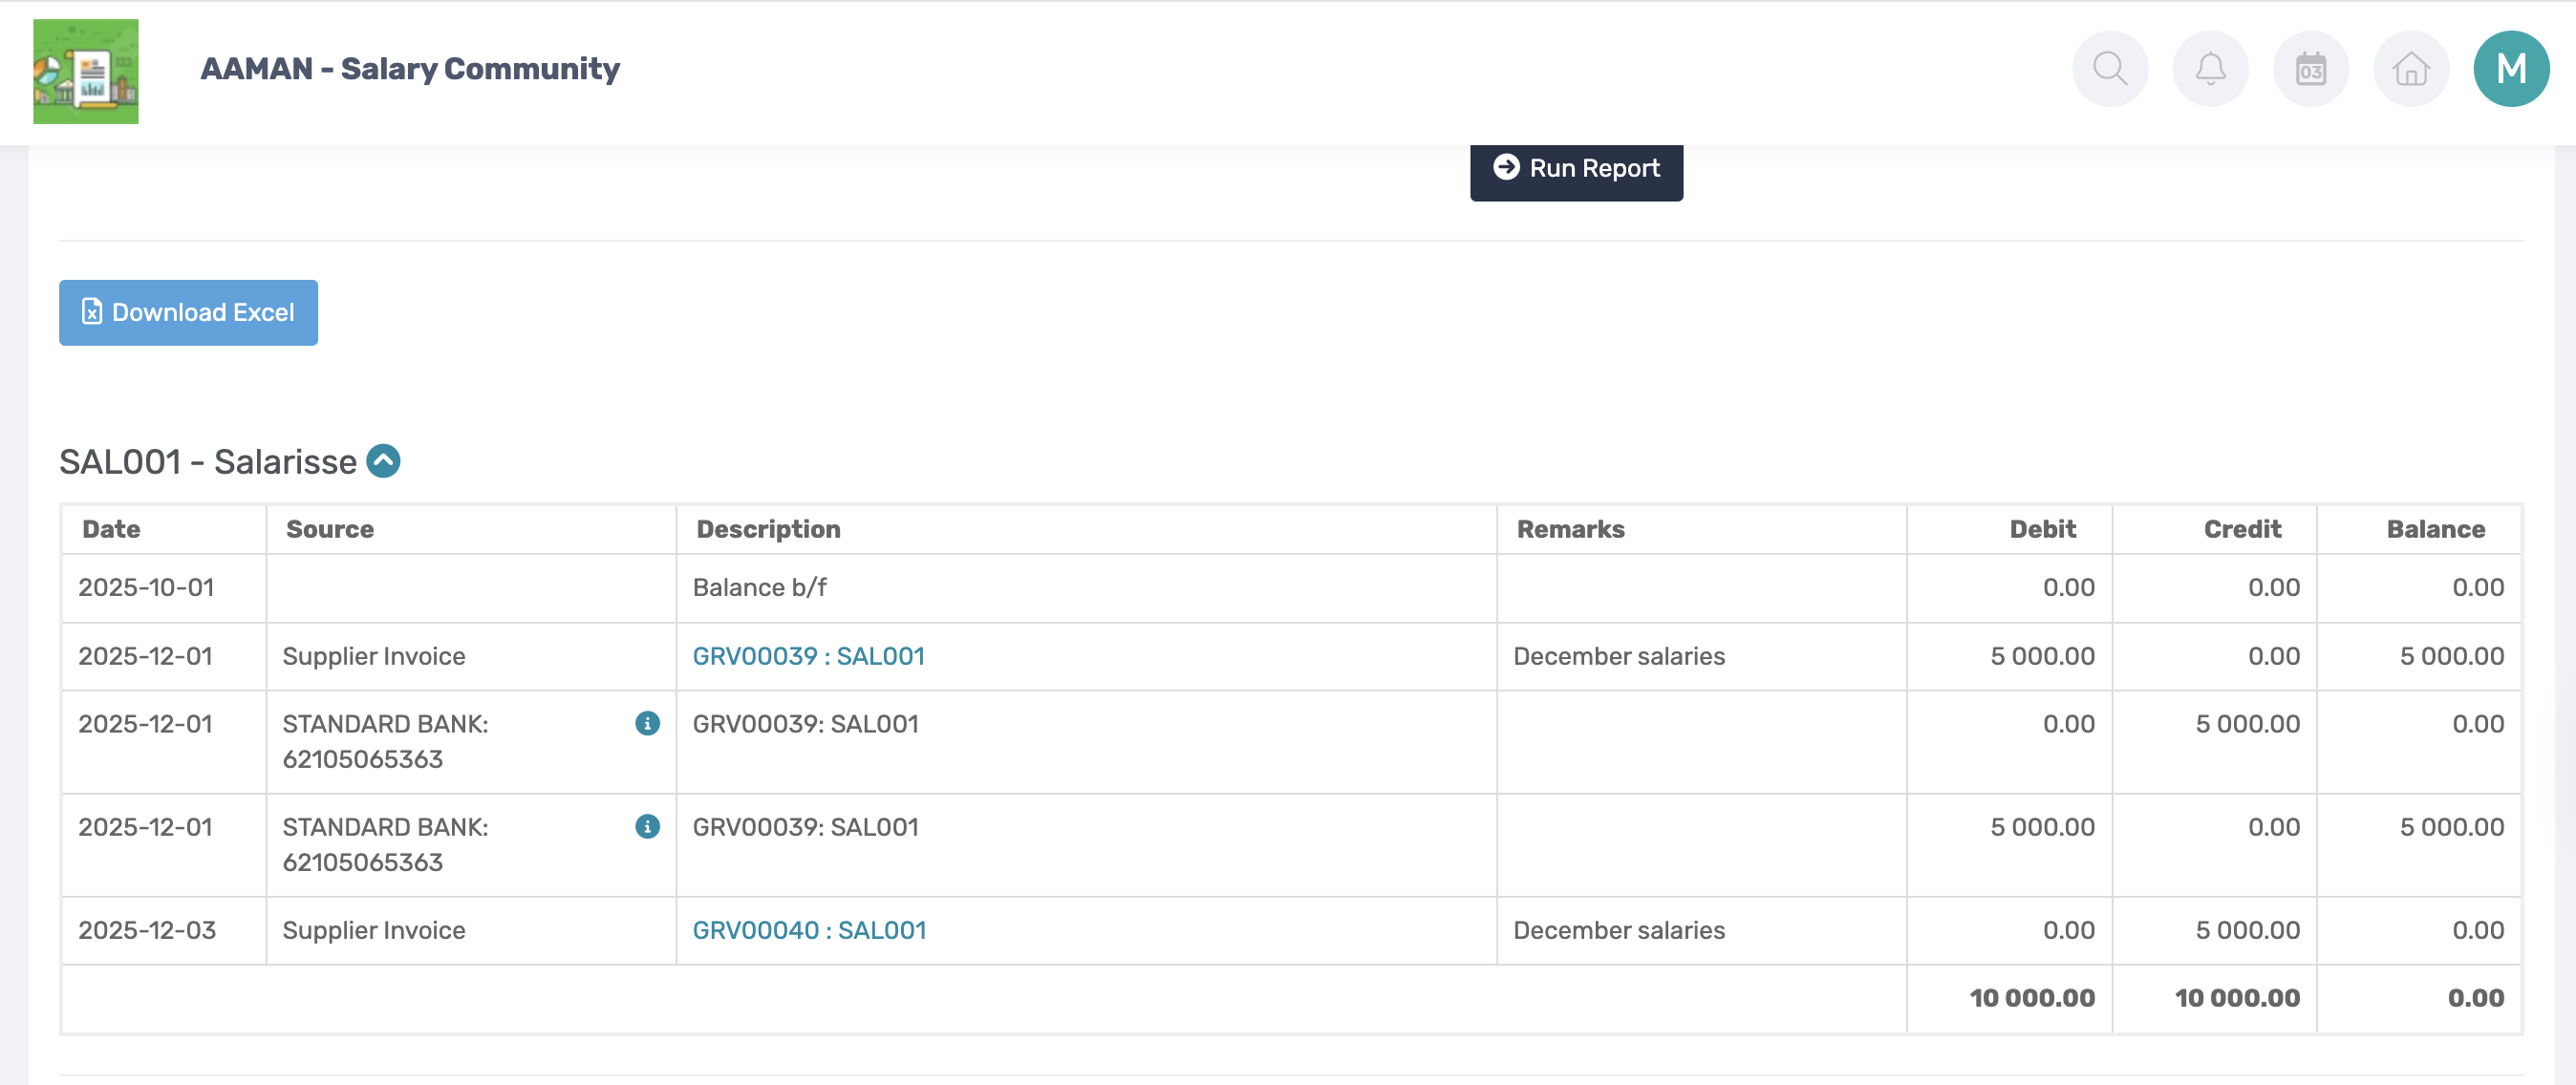This screenshot has height=1085, width=2576.
Task: Open the calendar 03 icon
Action: 2310,69
